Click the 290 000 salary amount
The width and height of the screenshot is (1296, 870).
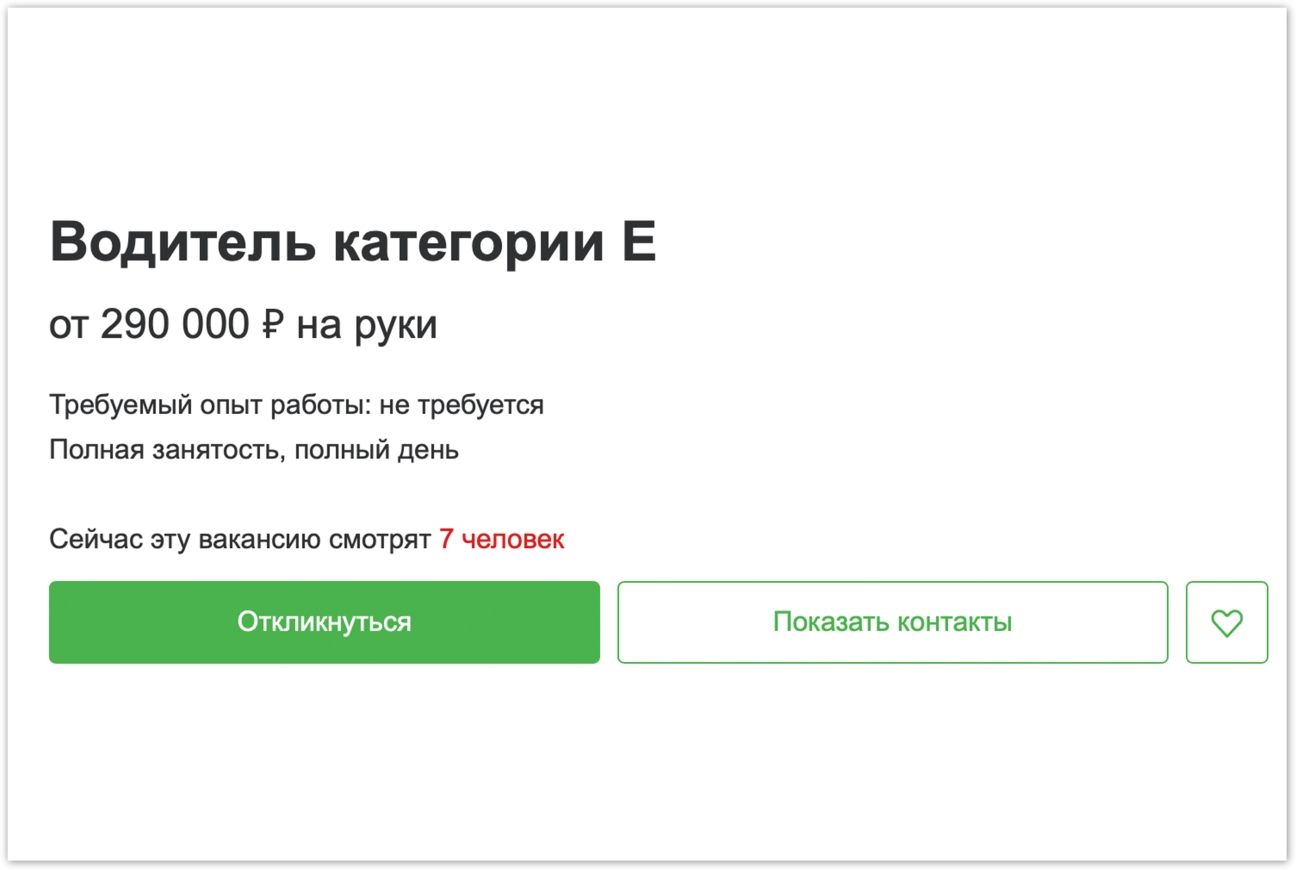[x=175, y=325]
